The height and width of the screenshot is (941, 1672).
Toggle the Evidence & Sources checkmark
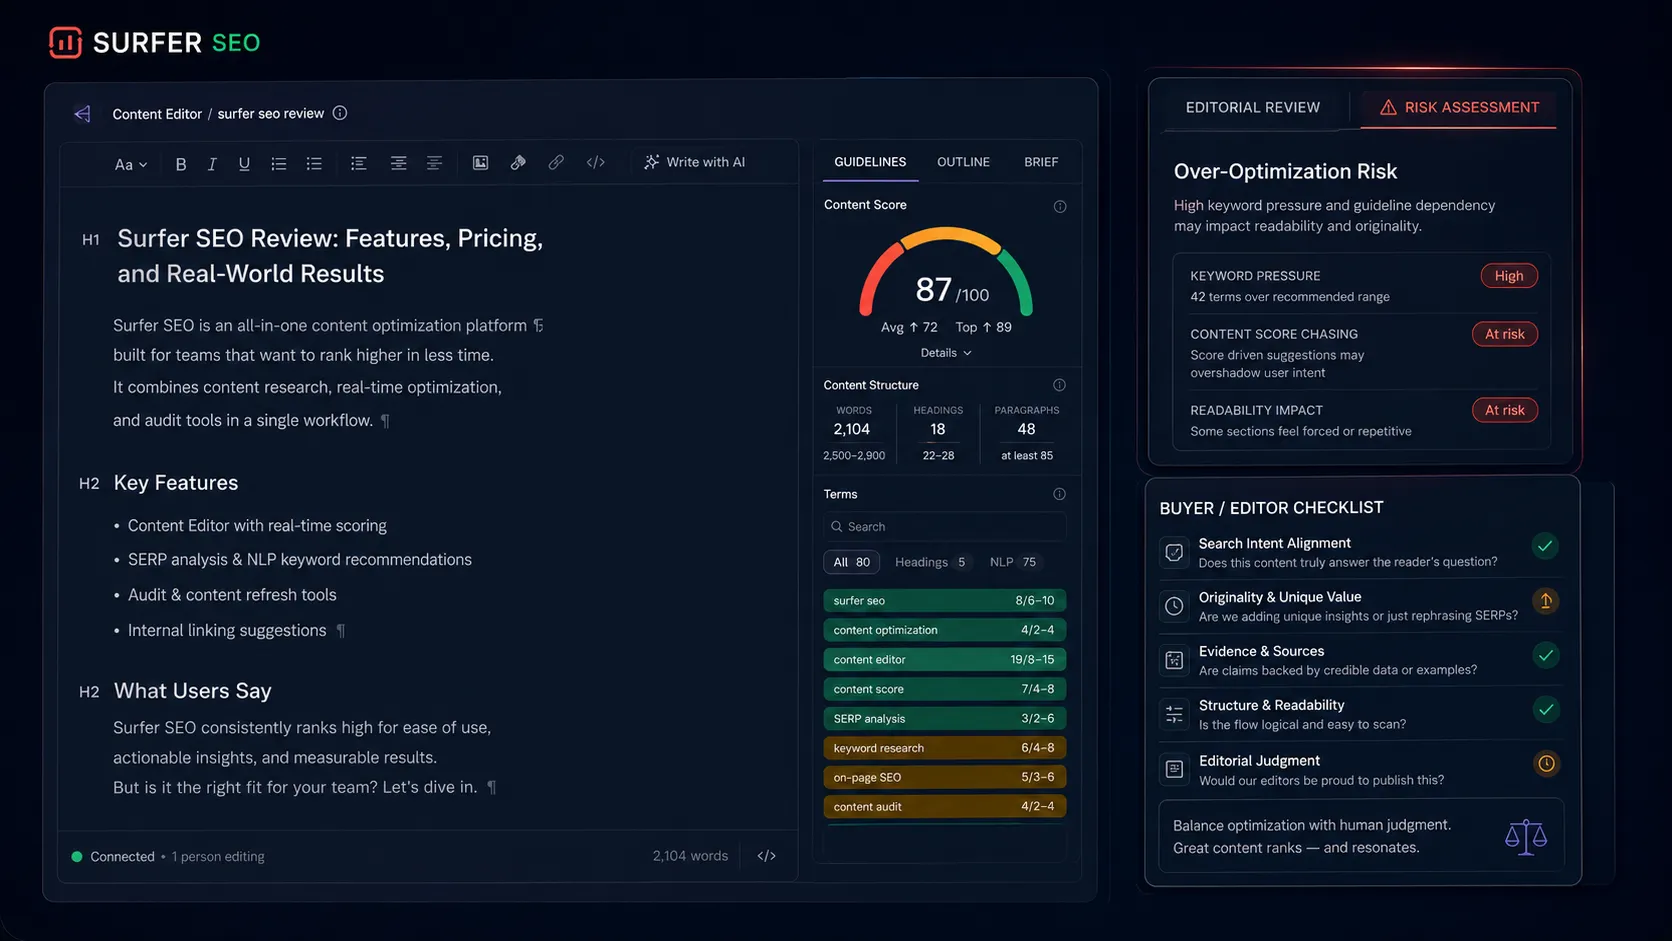[1545, 656]
